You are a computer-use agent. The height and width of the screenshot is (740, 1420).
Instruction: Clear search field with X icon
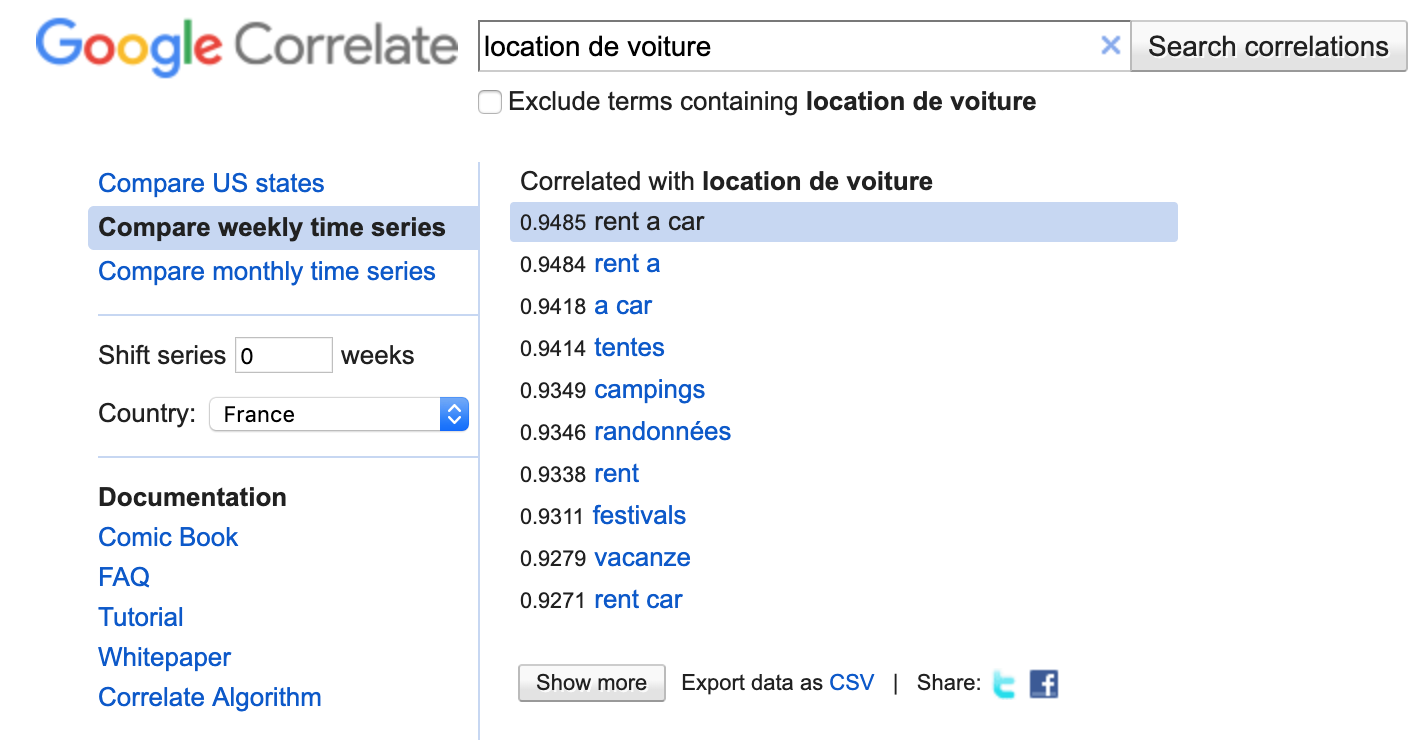1110,45
